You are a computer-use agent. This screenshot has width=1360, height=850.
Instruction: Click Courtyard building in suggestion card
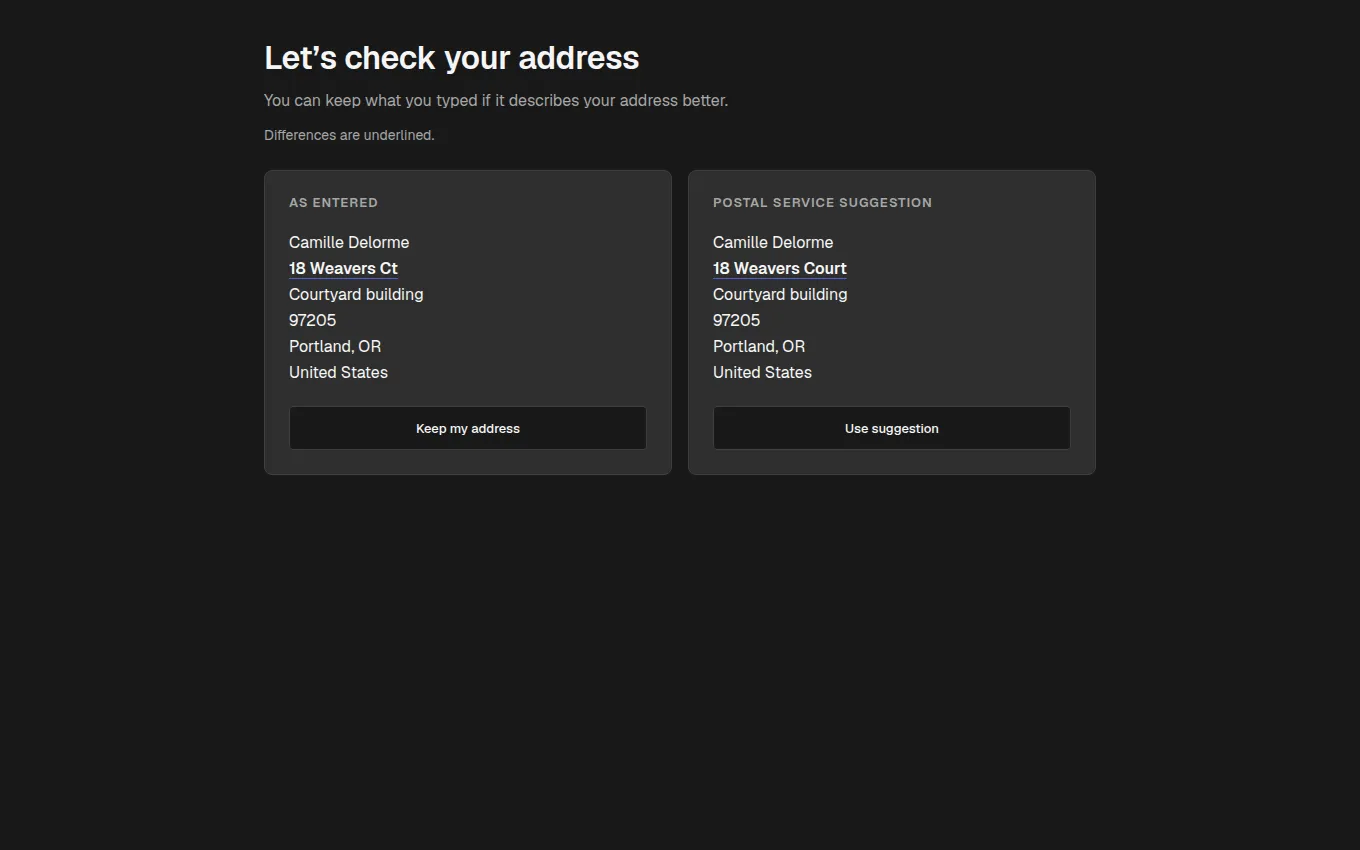pyautogui.click(x=780, y=294)
